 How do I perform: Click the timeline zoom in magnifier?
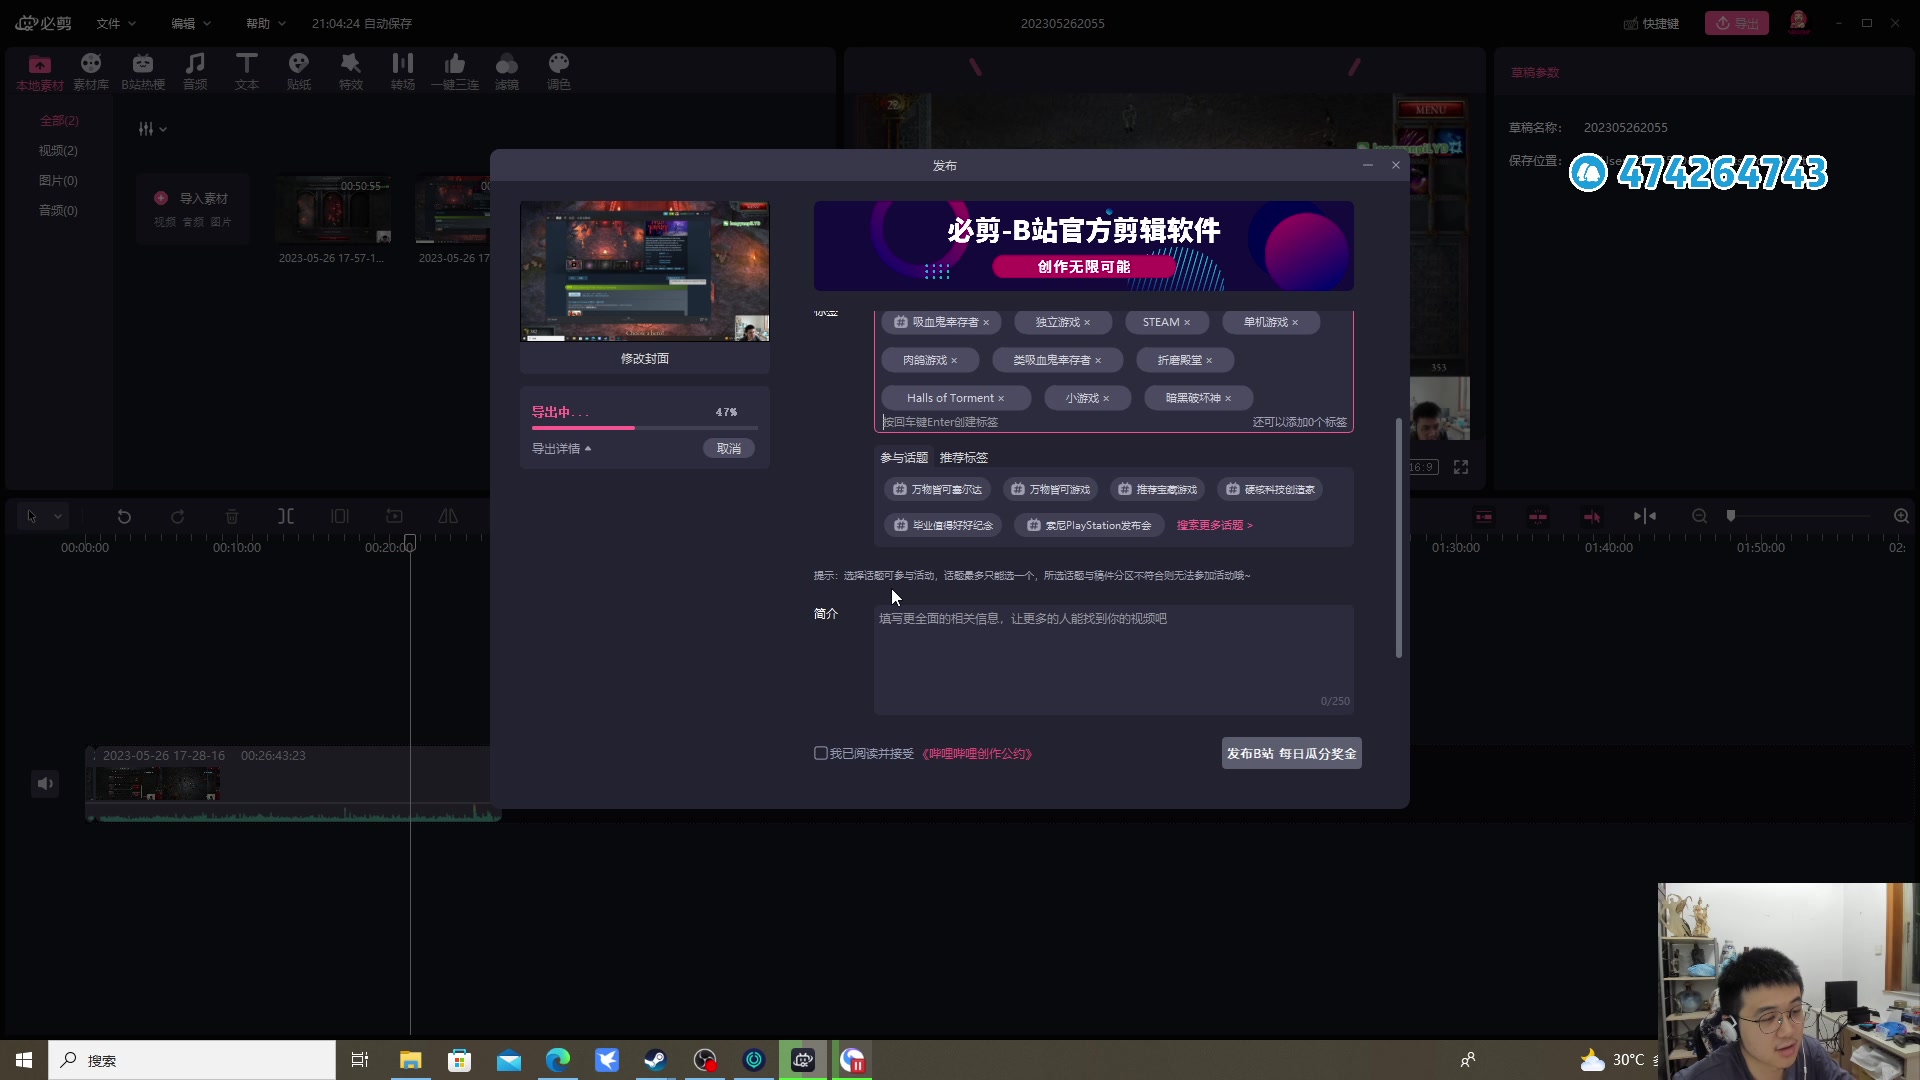coord(1901,516)
